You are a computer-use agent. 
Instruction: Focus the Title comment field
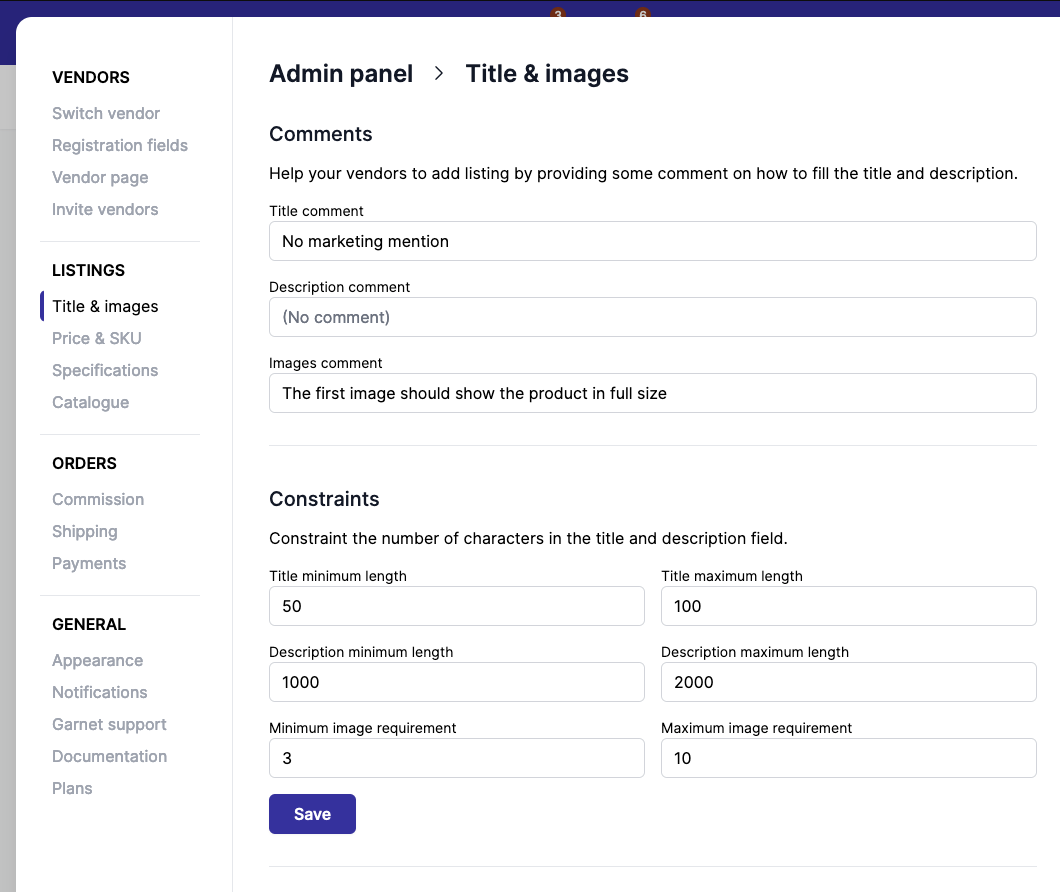pos(652,241)
